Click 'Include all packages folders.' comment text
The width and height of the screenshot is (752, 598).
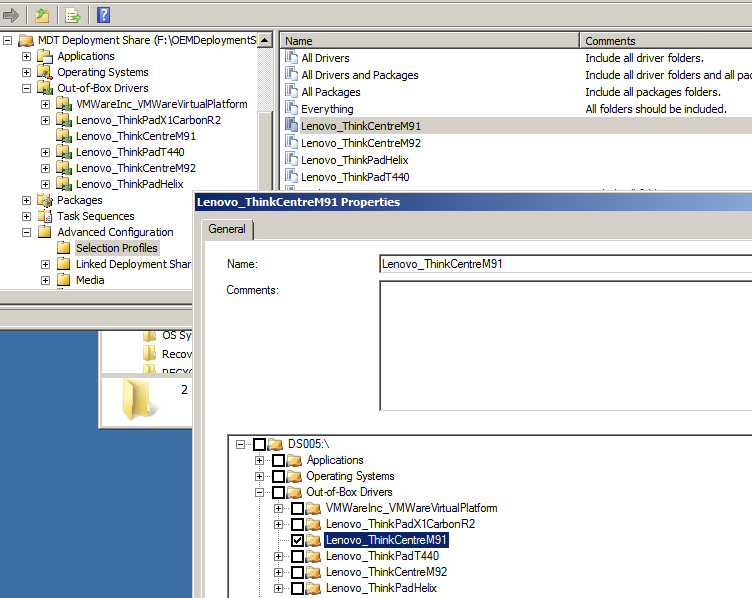click(653, 92)
